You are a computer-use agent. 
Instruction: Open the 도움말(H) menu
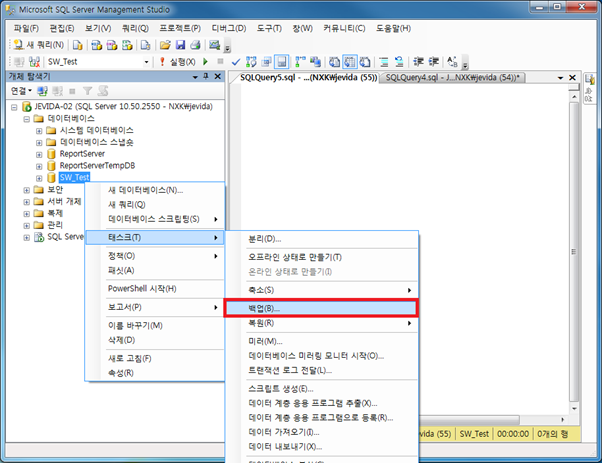coord(393,28)
